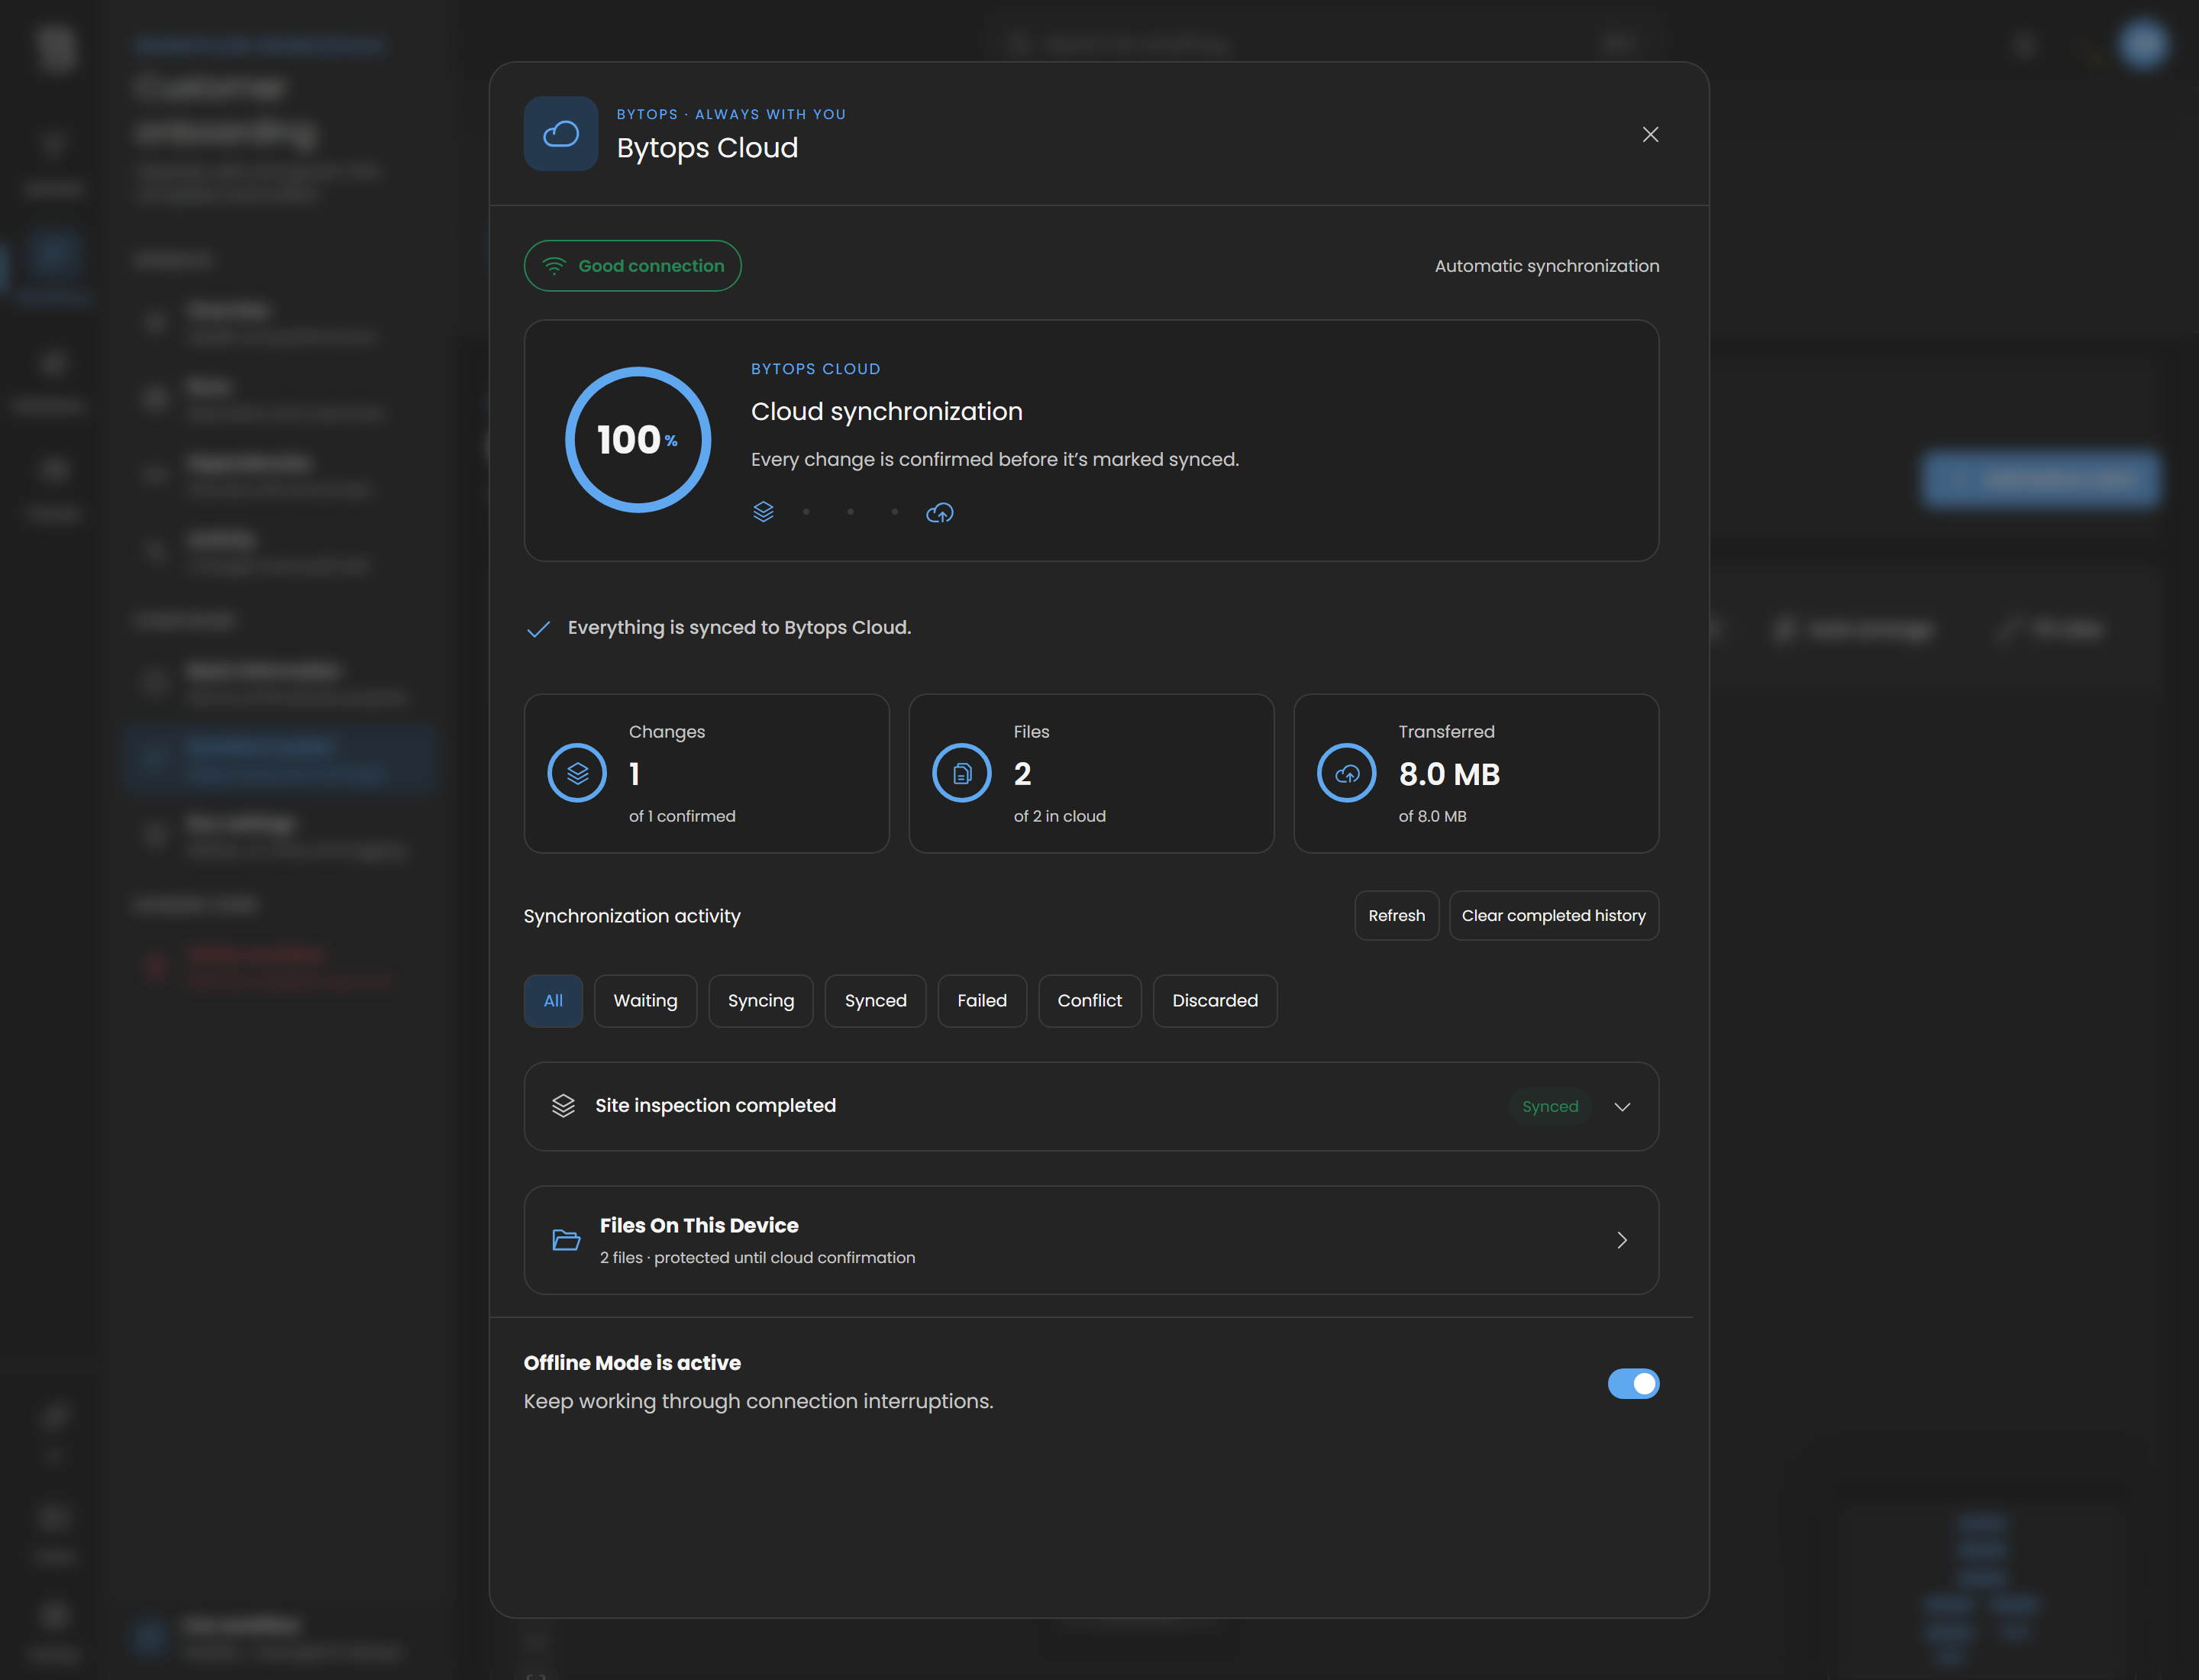Click the Good connection status pill
Viewport: 2199px width, 1680px height.
[632, 266]
